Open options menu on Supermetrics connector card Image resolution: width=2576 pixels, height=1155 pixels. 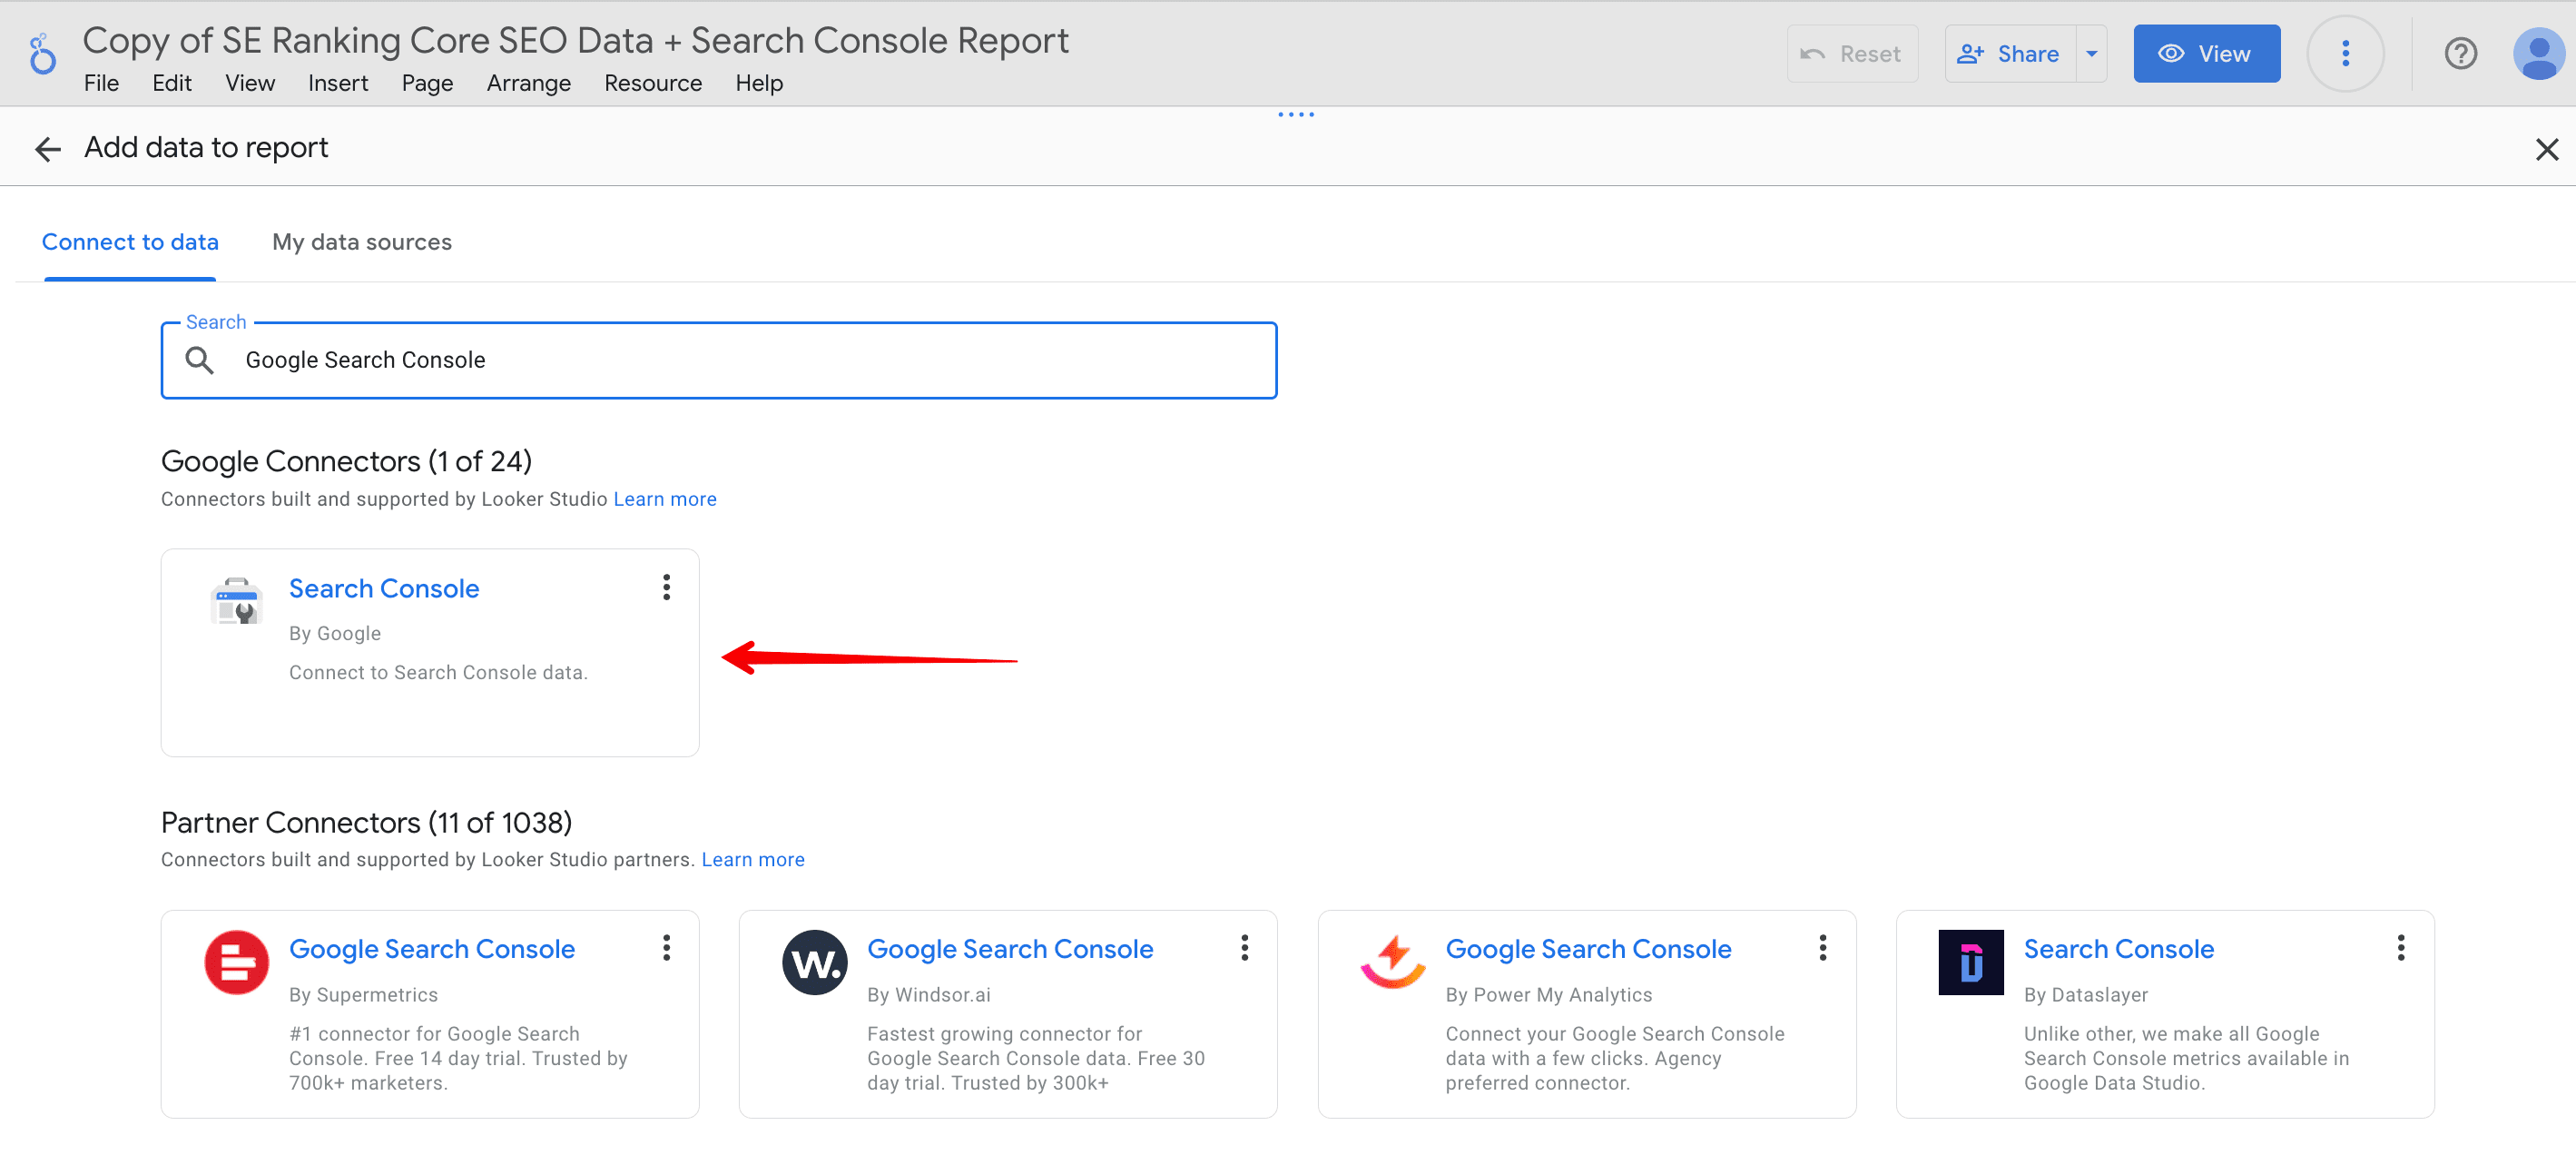666,948
